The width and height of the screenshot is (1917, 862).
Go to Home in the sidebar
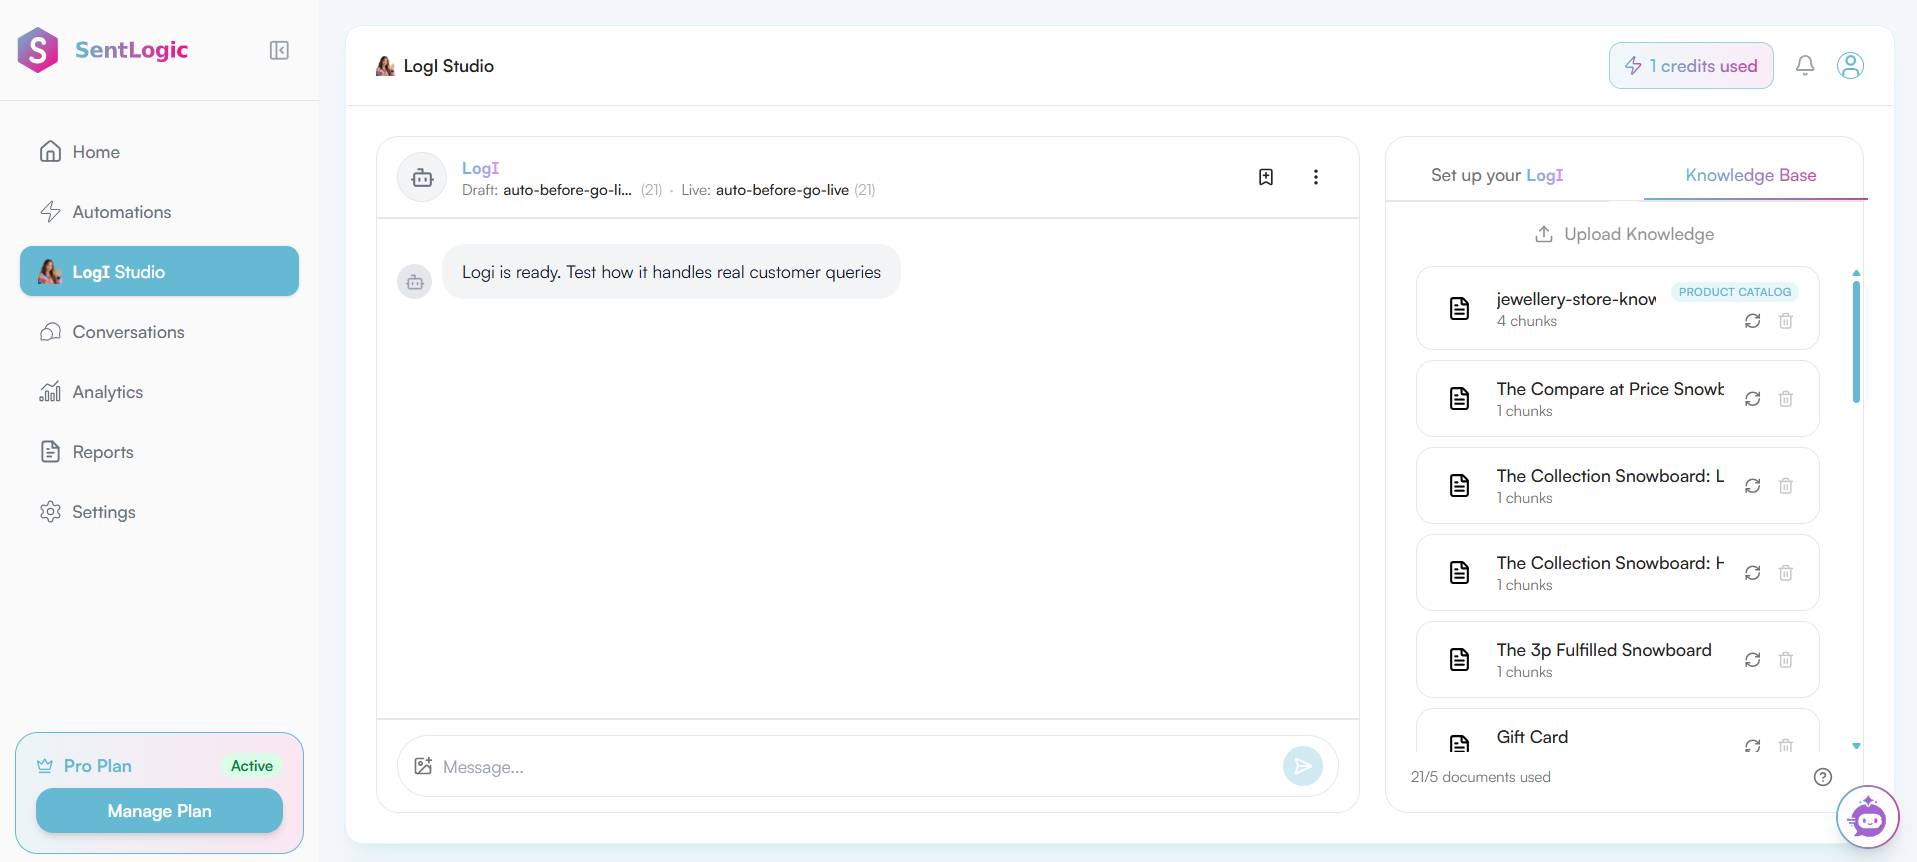pyautogui.click(x=159, y=152)
